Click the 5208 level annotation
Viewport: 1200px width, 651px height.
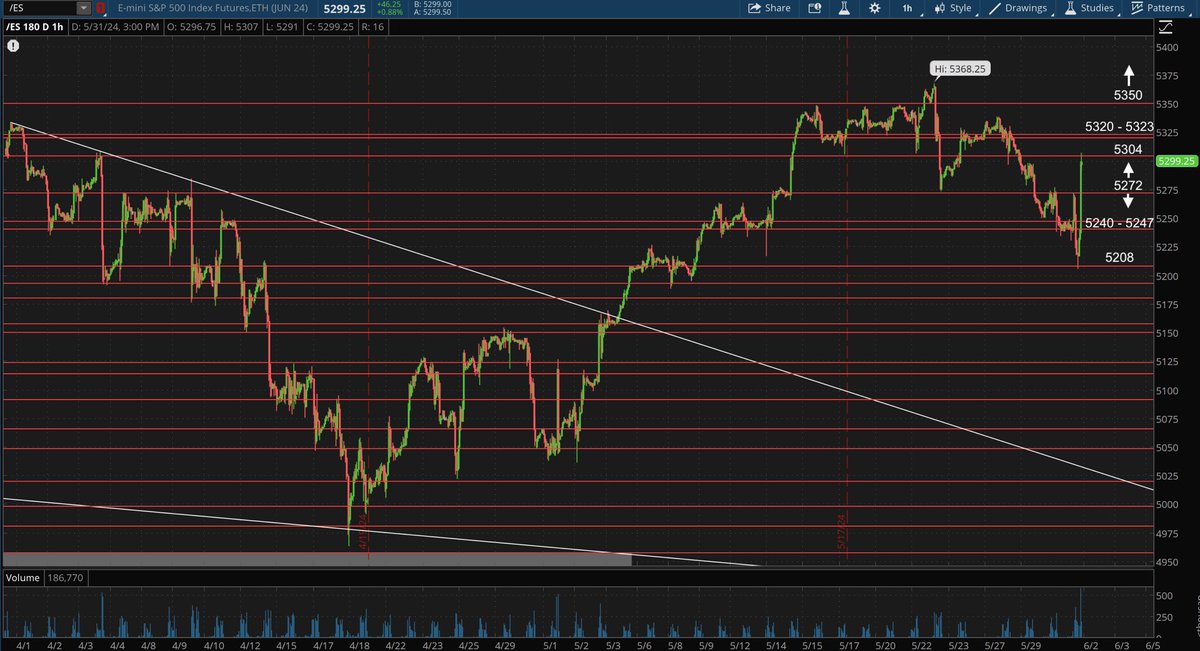tap(1119, 257)
